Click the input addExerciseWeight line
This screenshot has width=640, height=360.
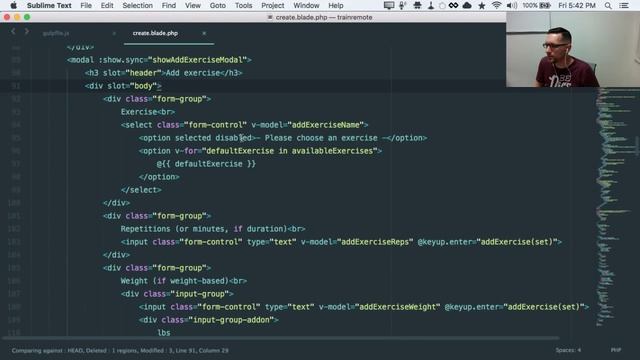click(364, 307)
